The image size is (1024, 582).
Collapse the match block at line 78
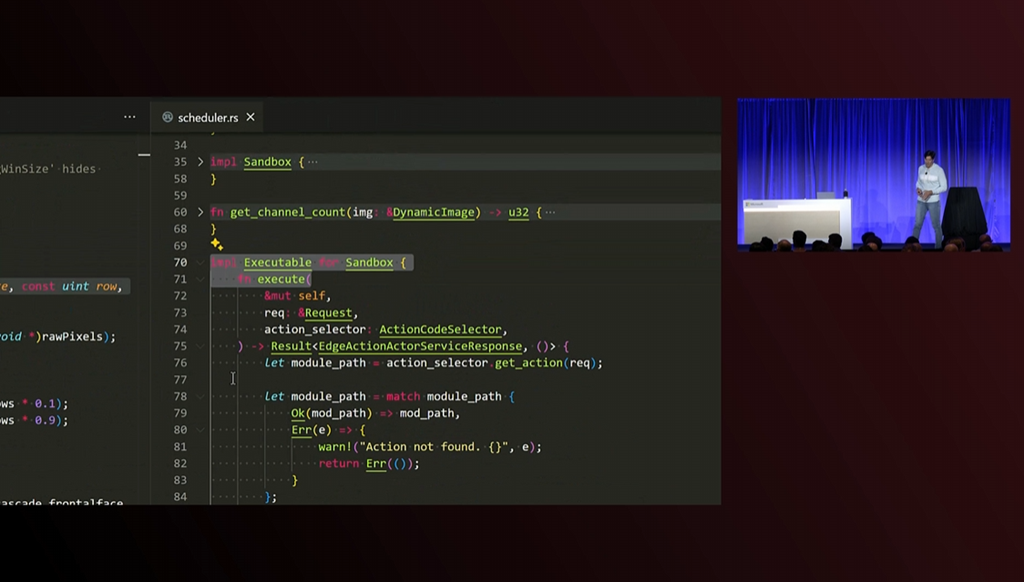coord(200,396)
